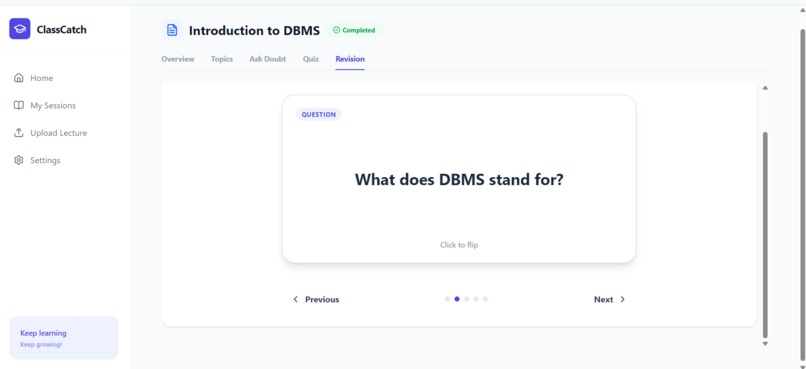
Task: Click the left chevron beside Previous
Action: point(295,299)
